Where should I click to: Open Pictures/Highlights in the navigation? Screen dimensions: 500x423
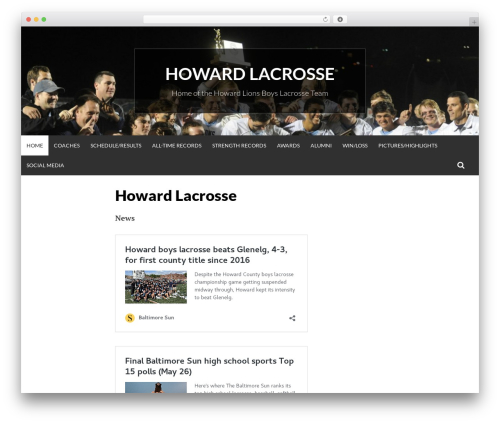[408, 146]
